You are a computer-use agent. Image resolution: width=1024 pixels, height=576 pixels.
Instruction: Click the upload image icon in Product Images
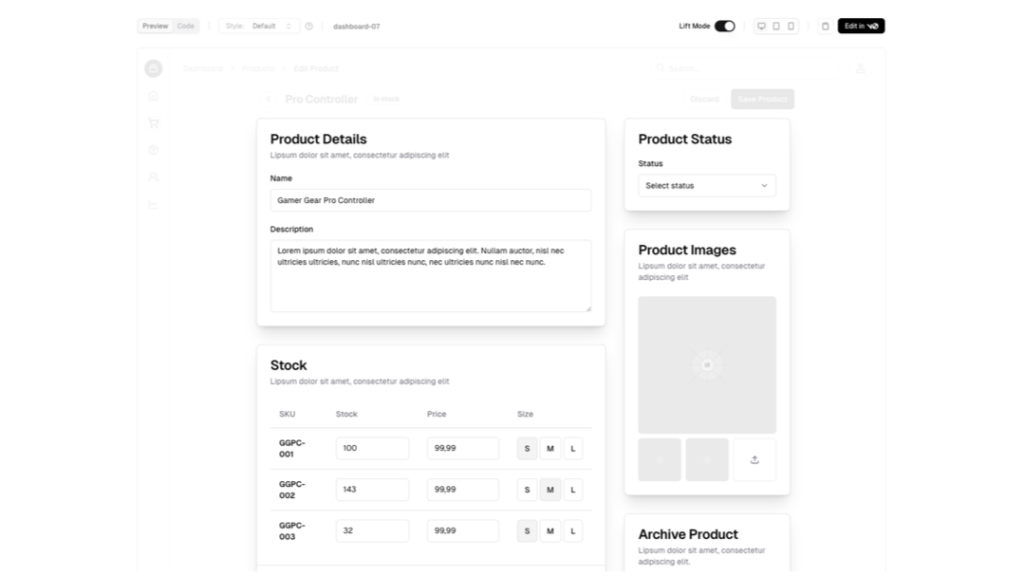(x=754, y=460)
